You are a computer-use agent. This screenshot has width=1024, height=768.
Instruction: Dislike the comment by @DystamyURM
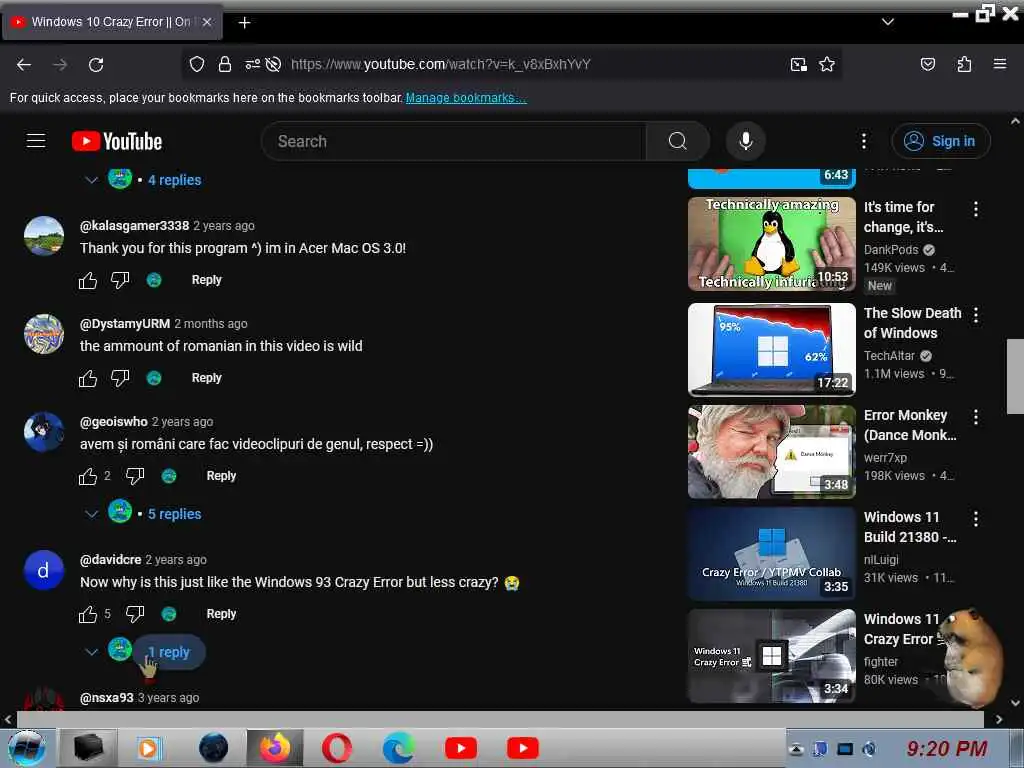(120, 378)
